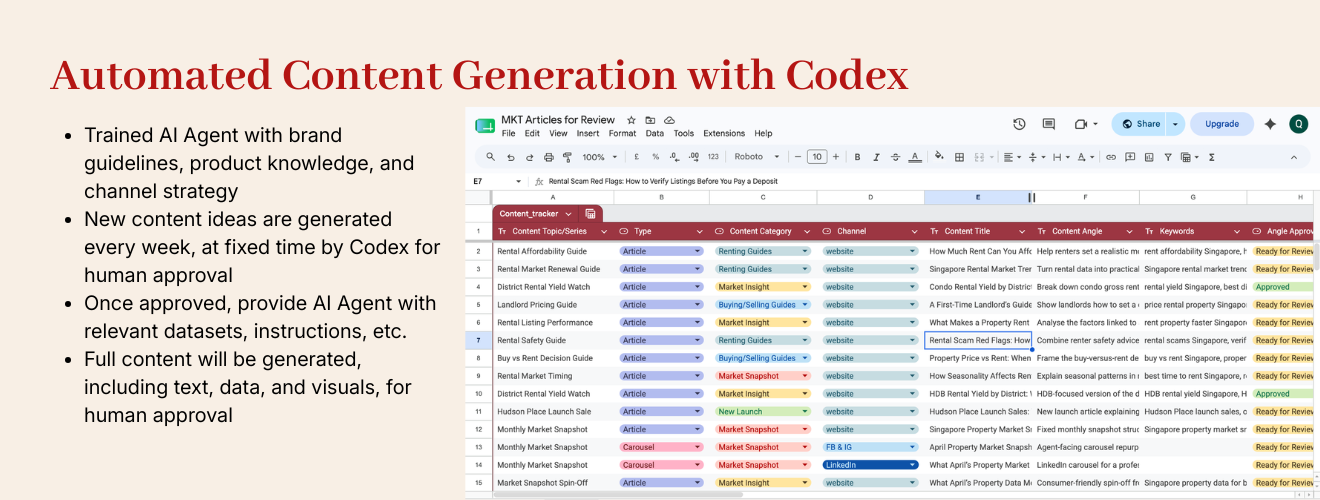Image resolution: width=1320 pixels, height=500 pixels.
Task: Collapse the toolbar with the up chevron
Action: (1294, 157)
